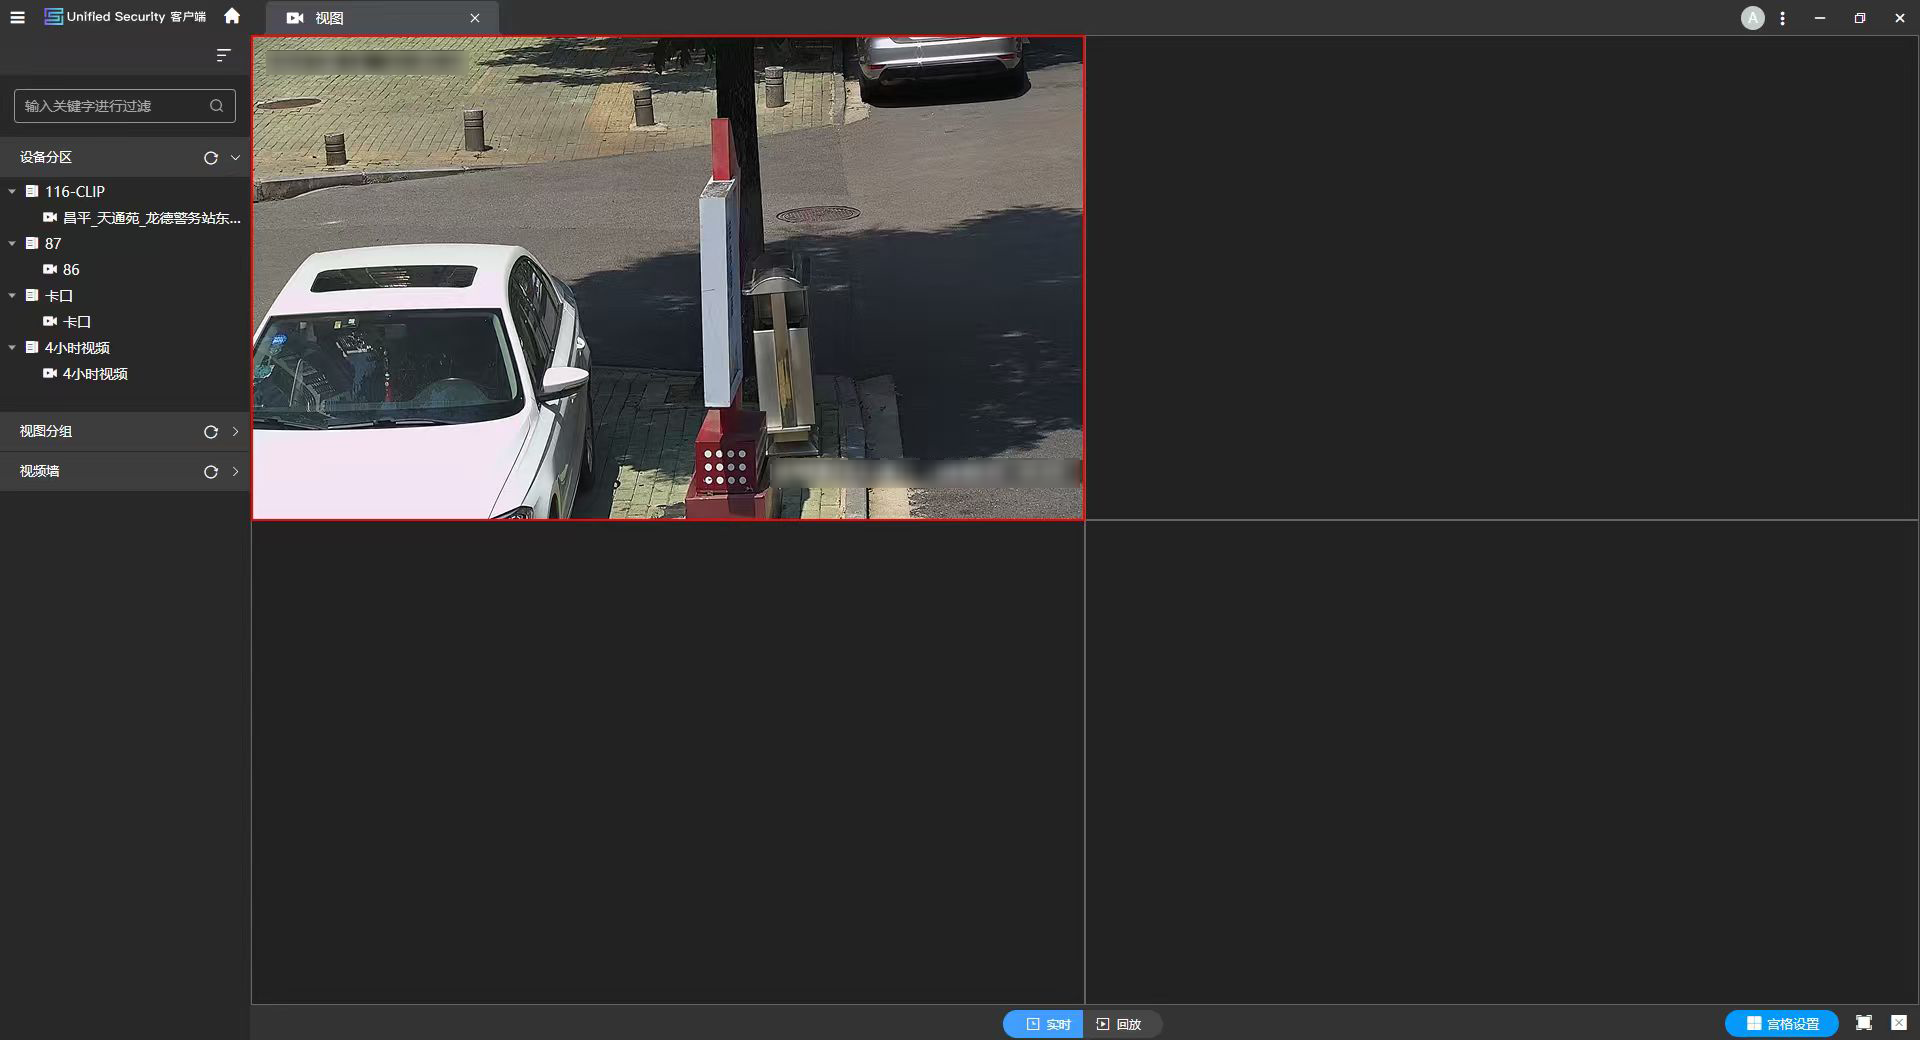
Task: Go to the home page icon
Action: click(232, 16)
